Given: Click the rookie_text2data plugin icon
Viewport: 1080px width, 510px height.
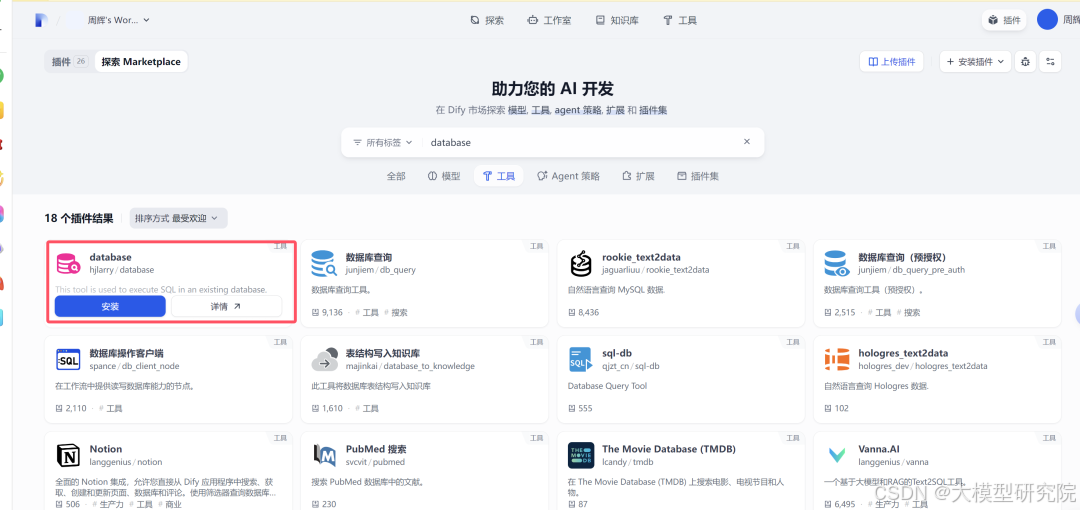Looking at the screenshot, I should click(581, 264).
